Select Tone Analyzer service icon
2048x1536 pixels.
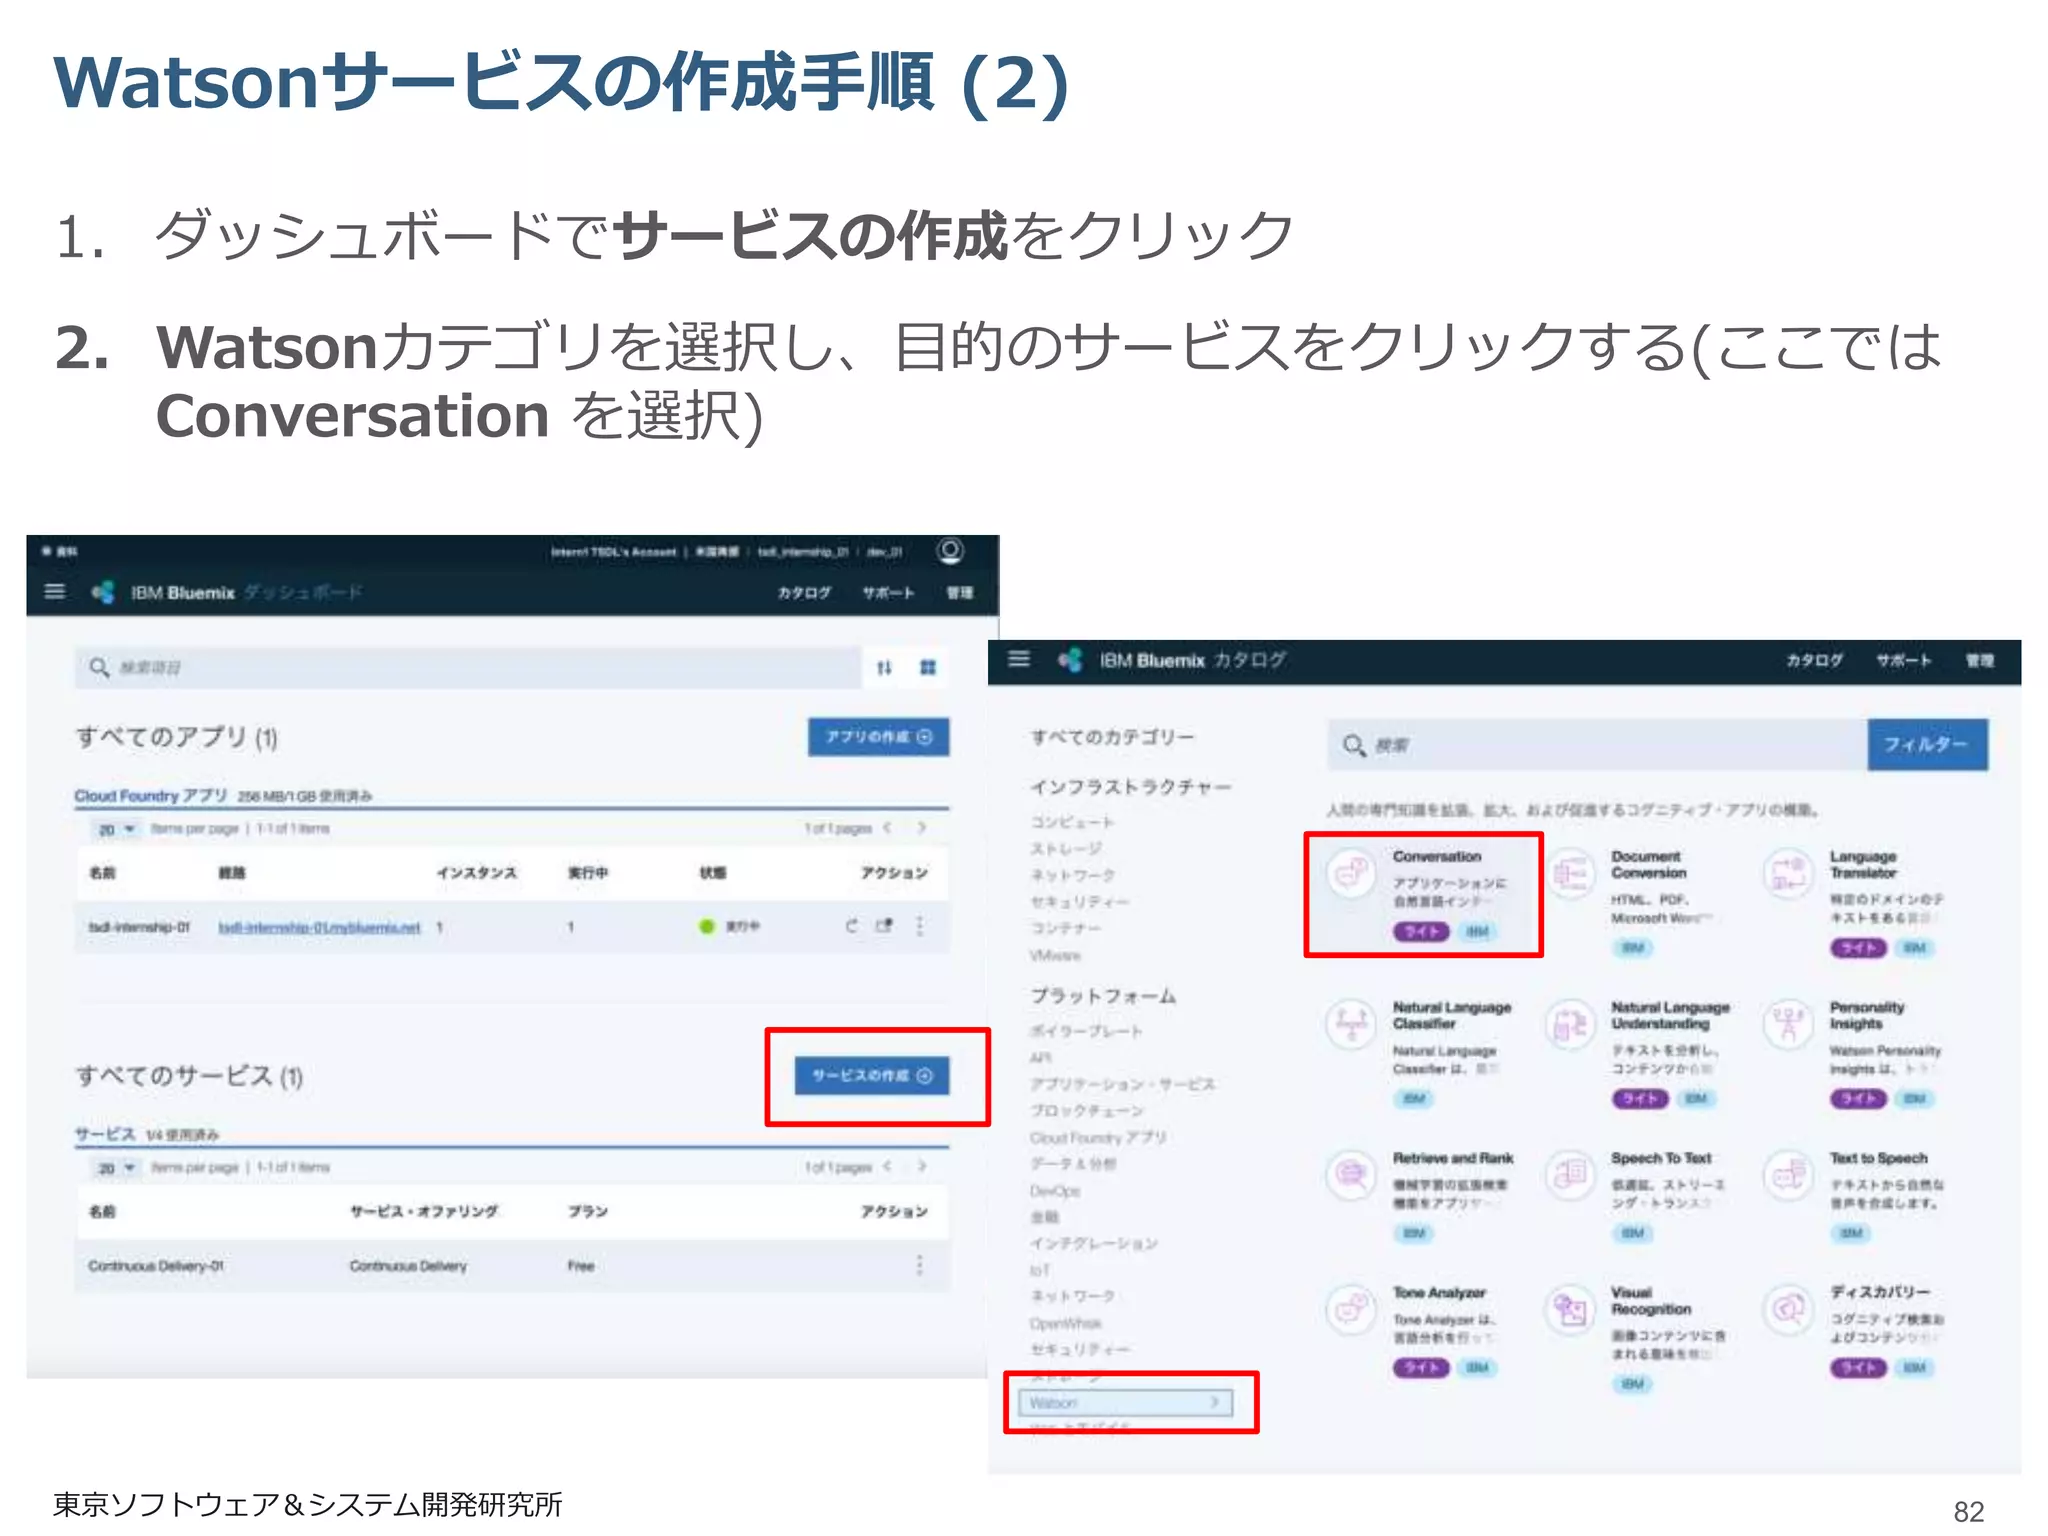(x=1351, y=1309)
